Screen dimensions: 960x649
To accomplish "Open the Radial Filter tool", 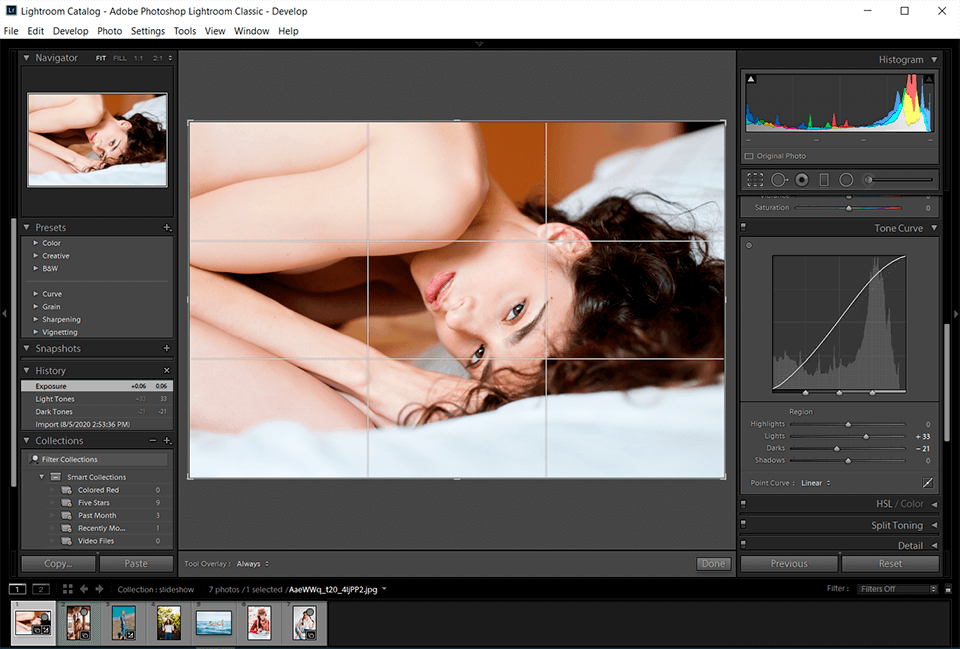I will point(845,180).
